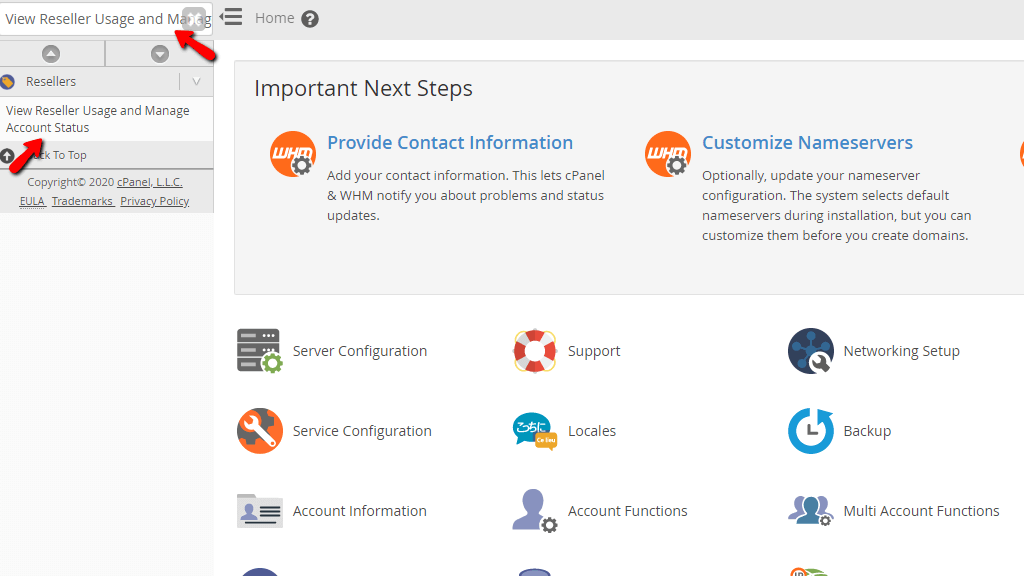Open the help question mark icon

click(310, 19)
